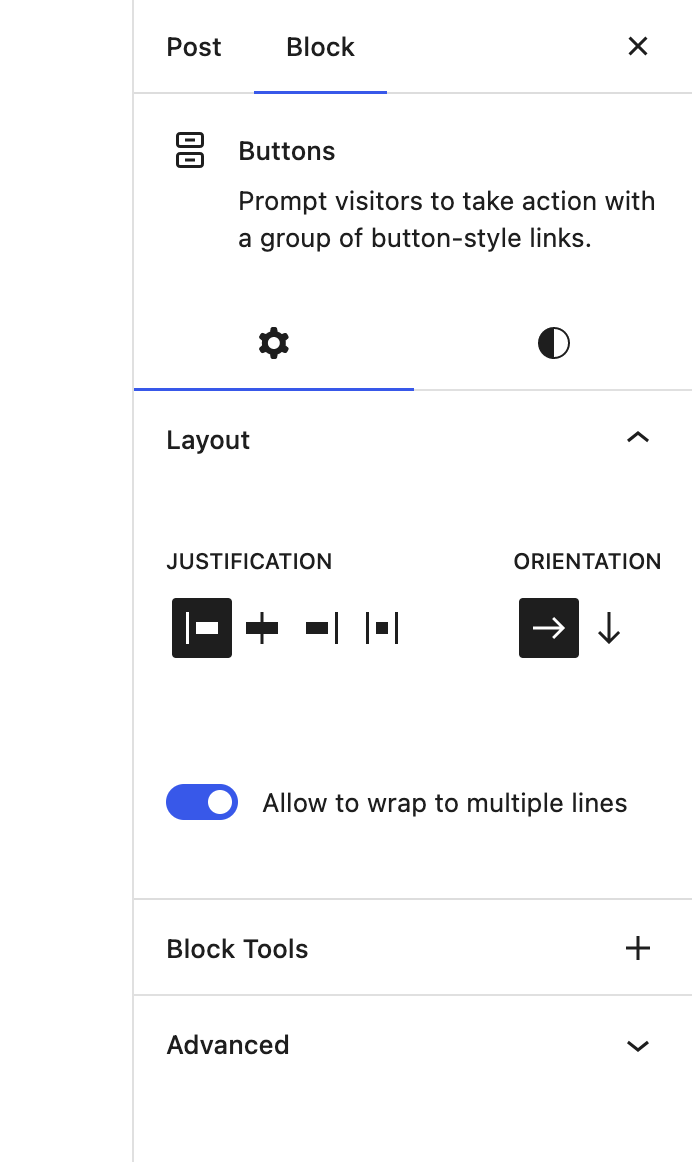Justify items right
The height and width of the screenshot is (1162, 692).
click(322, 628)
